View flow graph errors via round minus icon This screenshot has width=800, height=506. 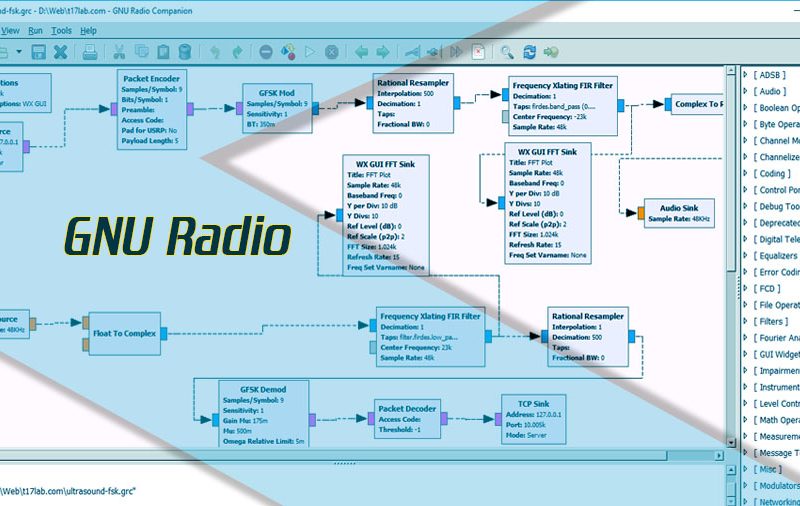tap(266, 52)
